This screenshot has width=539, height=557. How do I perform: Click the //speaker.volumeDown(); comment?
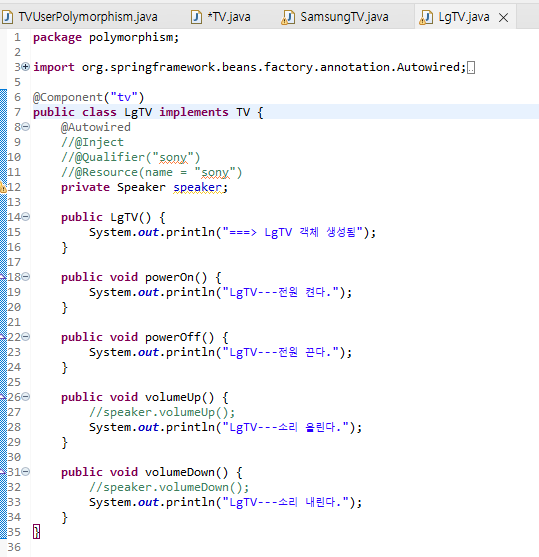click(169, 487)
